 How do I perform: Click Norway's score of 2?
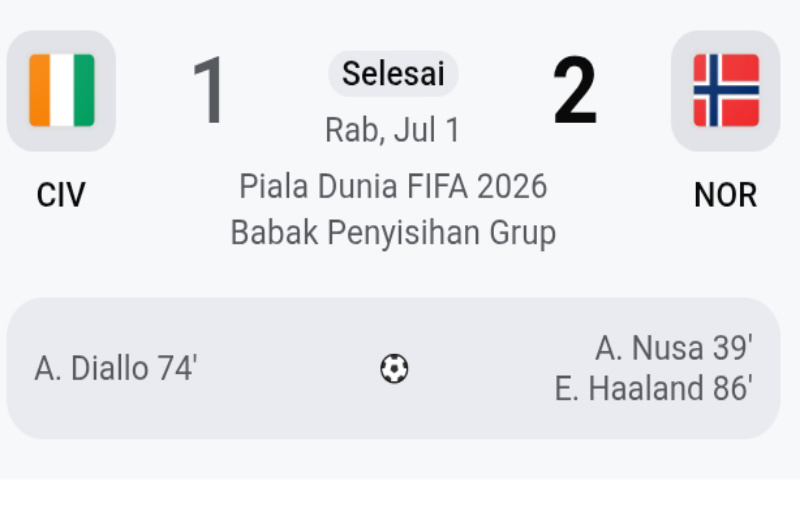(x=575, y=90)
